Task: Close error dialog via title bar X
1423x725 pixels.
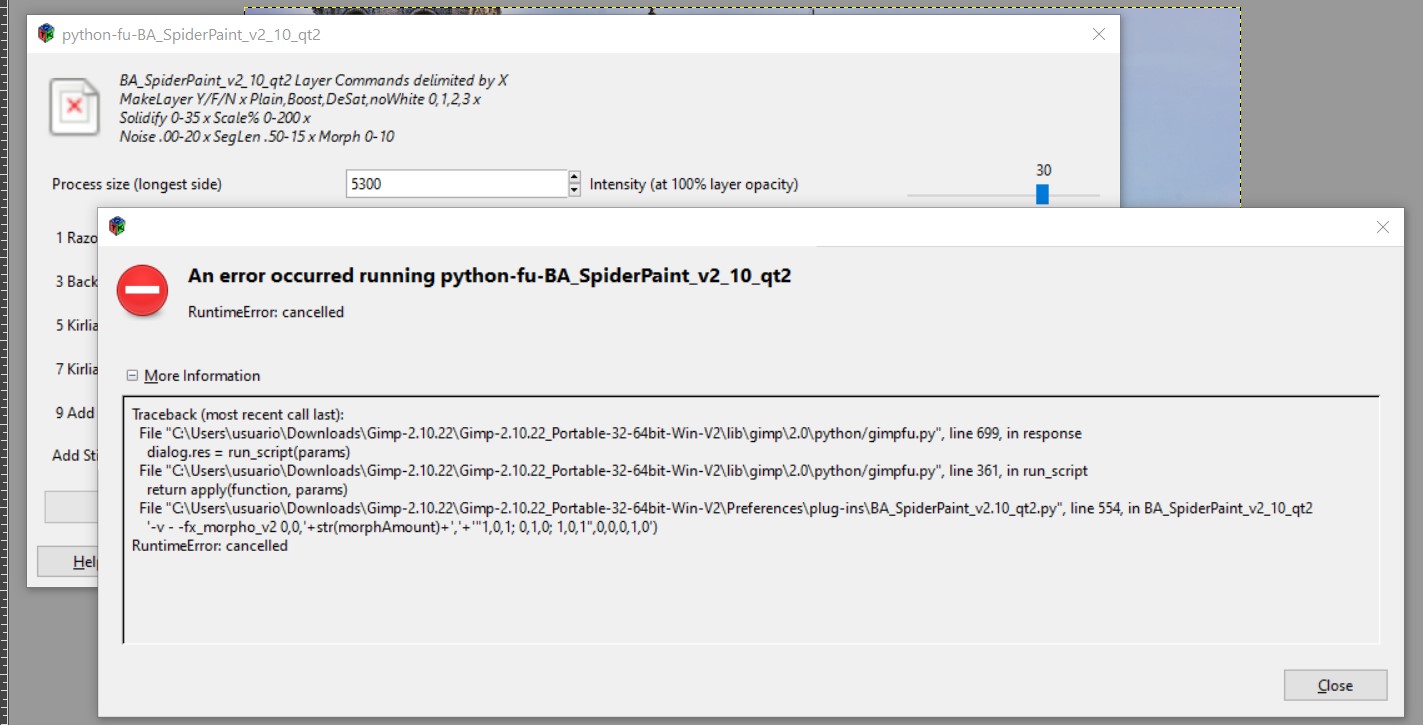Action: coord(1382,228)
